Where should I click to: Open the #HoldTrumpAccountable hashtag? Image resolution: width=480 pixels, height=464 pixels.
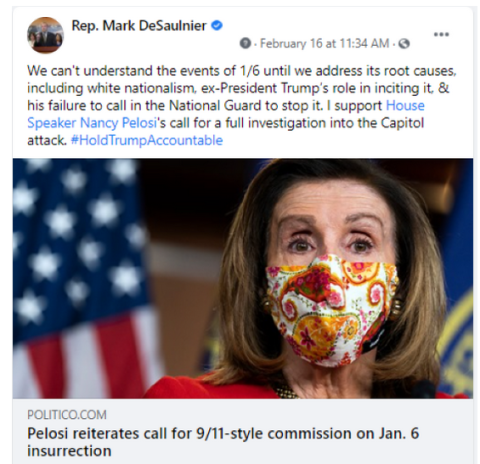[x=147, y=140]
